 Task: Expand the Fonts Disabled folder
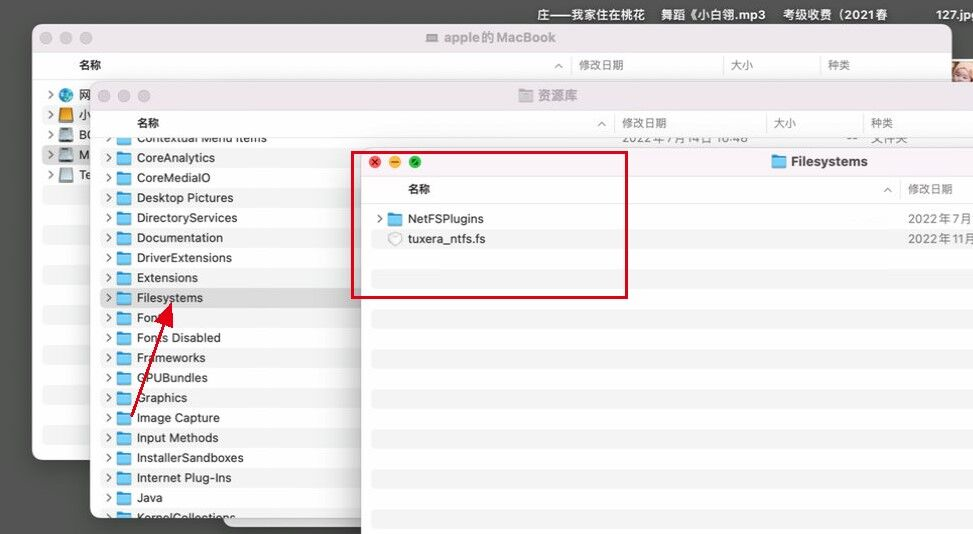coord(109,338)
